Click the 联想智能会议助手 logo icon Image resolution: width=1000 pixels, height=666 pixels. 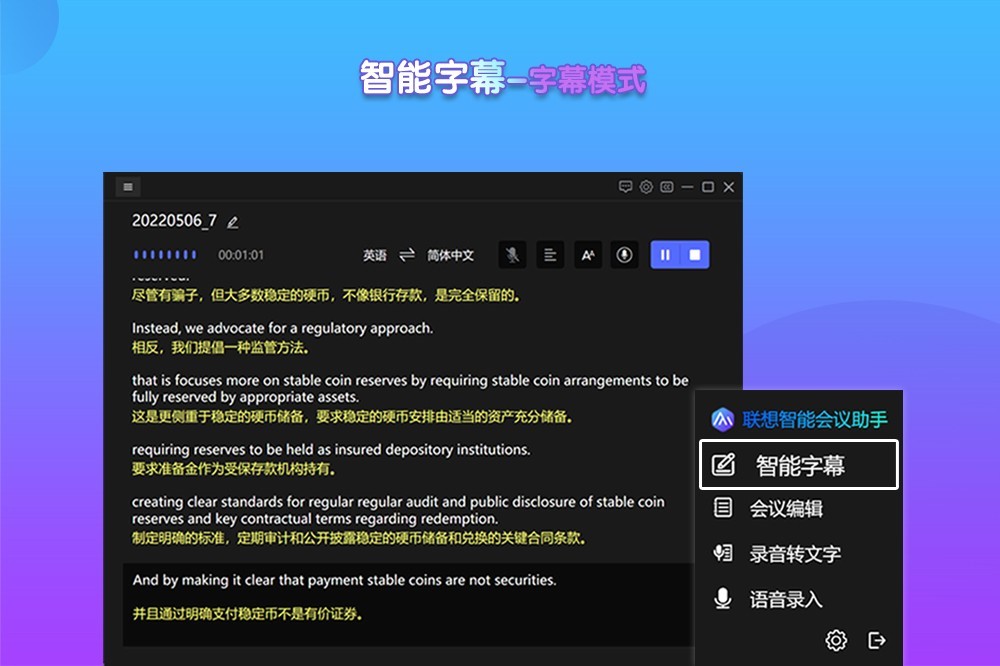[723, 419]
